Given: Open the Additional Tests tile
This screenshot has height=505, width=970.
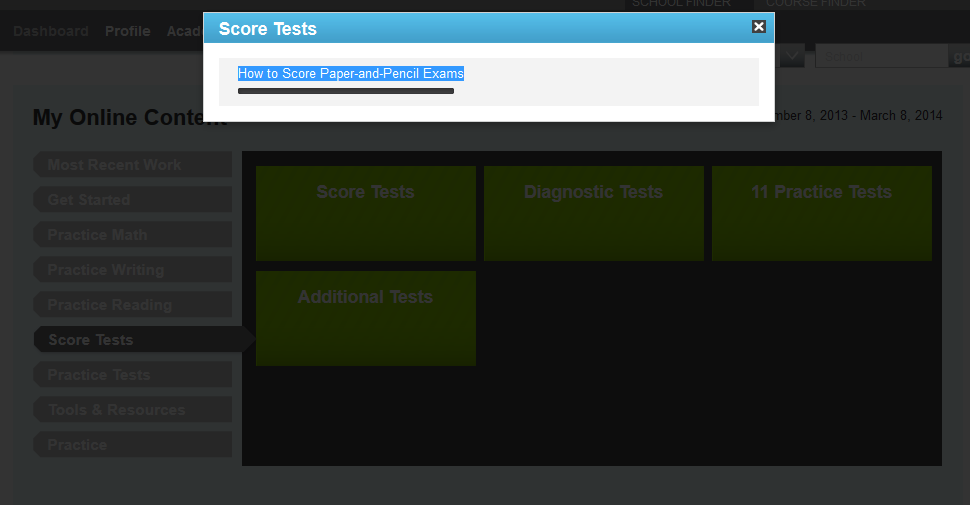Looking at the screenshot, I should (x=365, y=318).
